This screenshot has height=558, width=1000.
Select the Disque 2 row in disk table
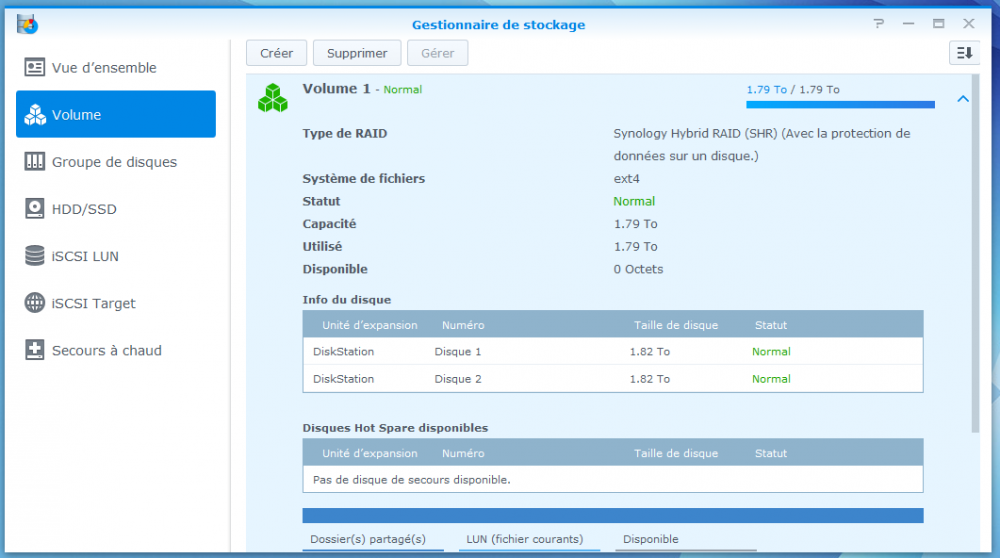[x=612, y=379]
